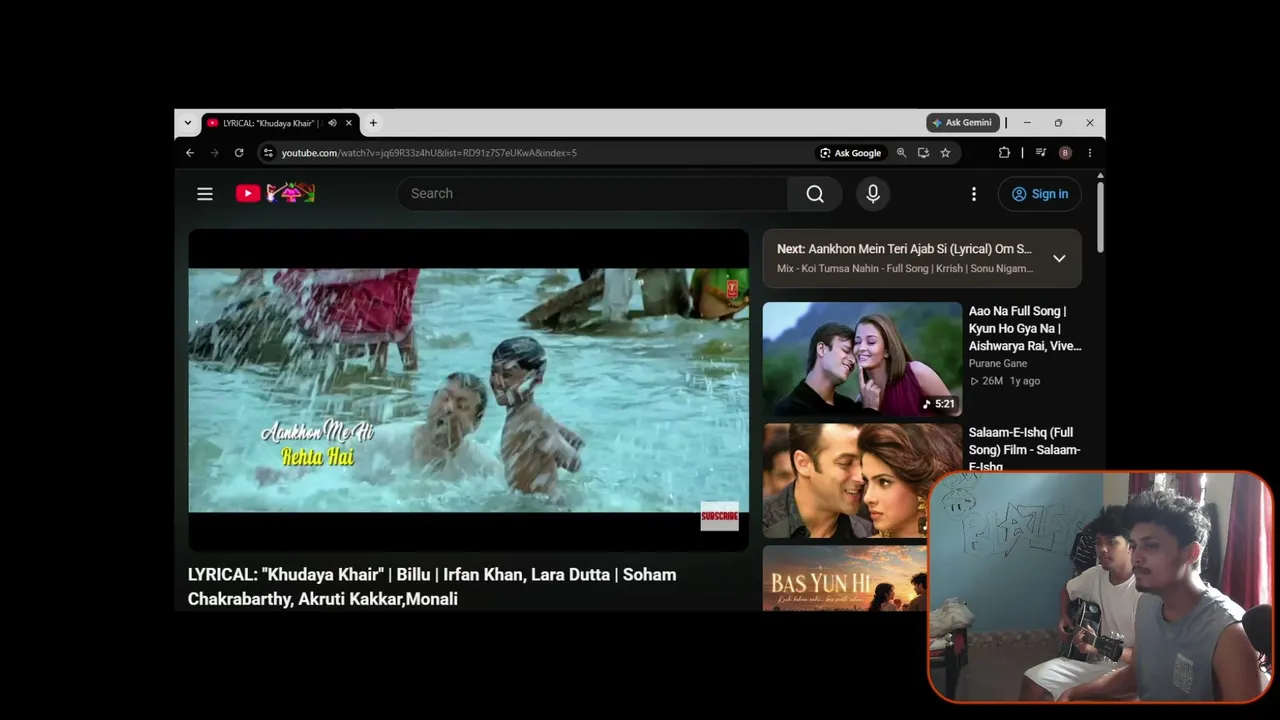View site information icon in address bar
The height and width of the screenshot is (720, 1280).
coord(268,153)
